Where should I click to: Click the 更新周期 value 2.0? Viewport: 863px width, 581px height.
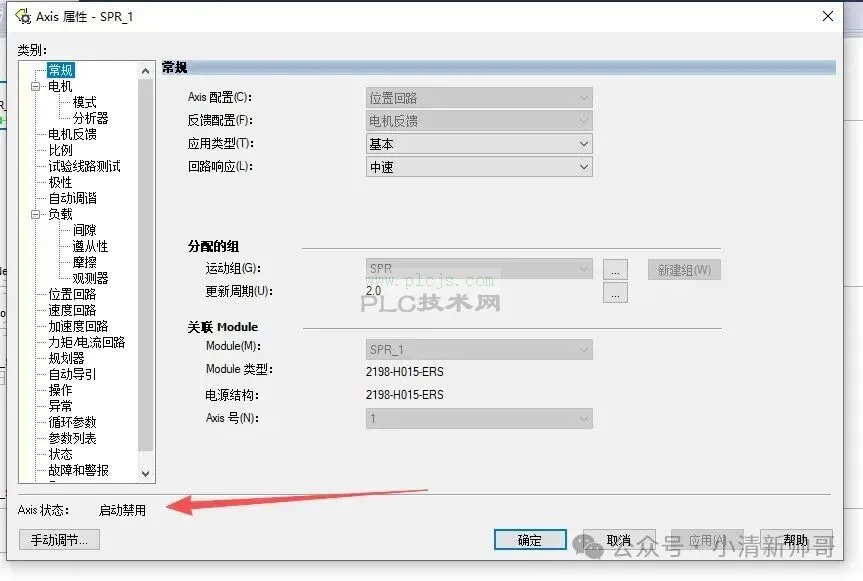[373, 291]
